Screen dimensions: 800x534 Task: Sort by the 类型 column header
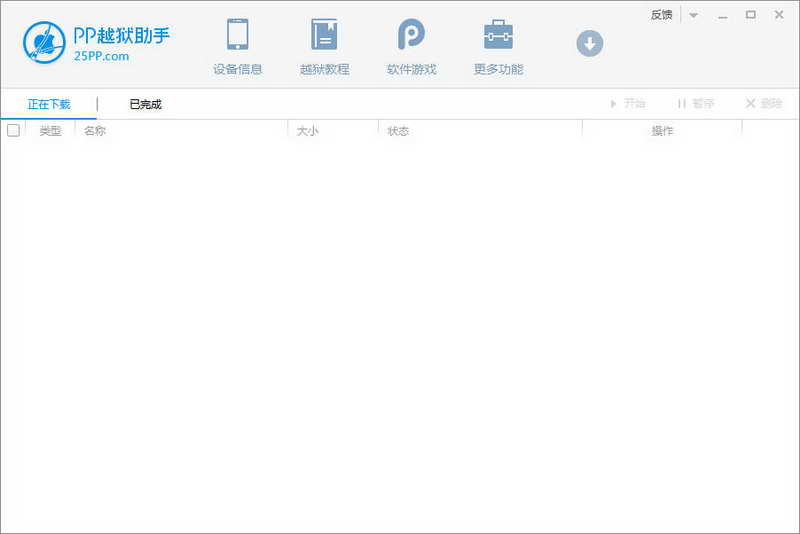click(51, 131)
